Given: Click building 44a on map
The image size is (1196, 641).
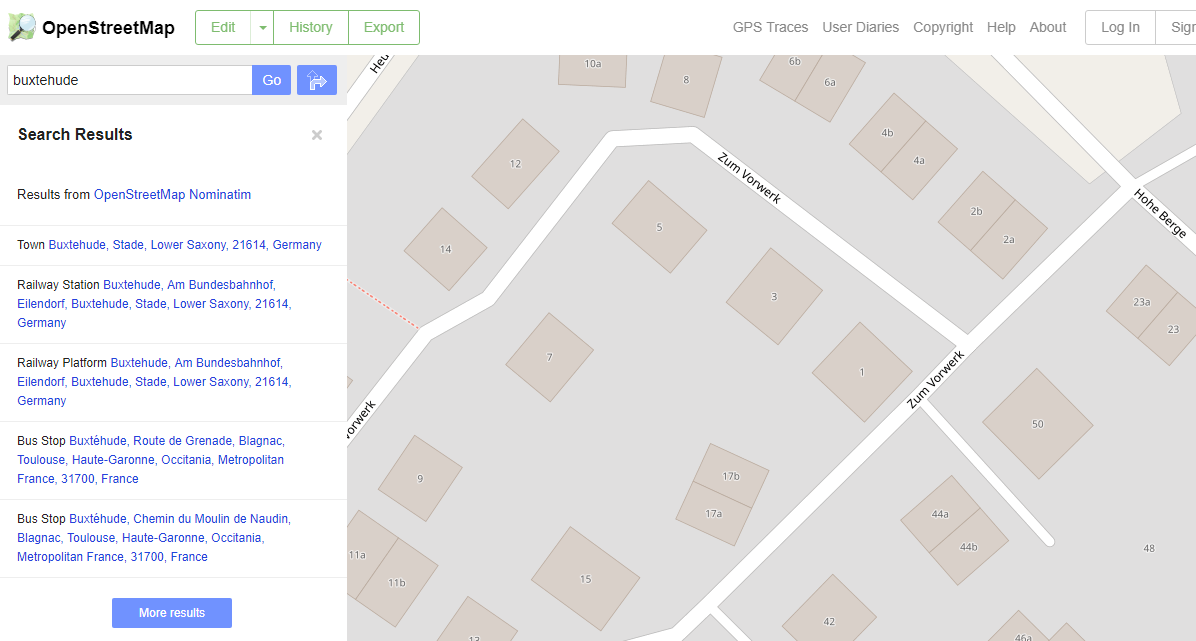Looking at the screenshot, I should pyautogui.click(x=940, y=514).
